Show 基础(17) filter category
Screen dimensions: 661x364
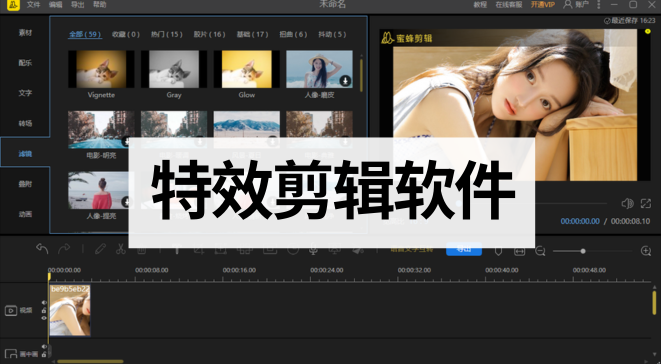(252, 34)
